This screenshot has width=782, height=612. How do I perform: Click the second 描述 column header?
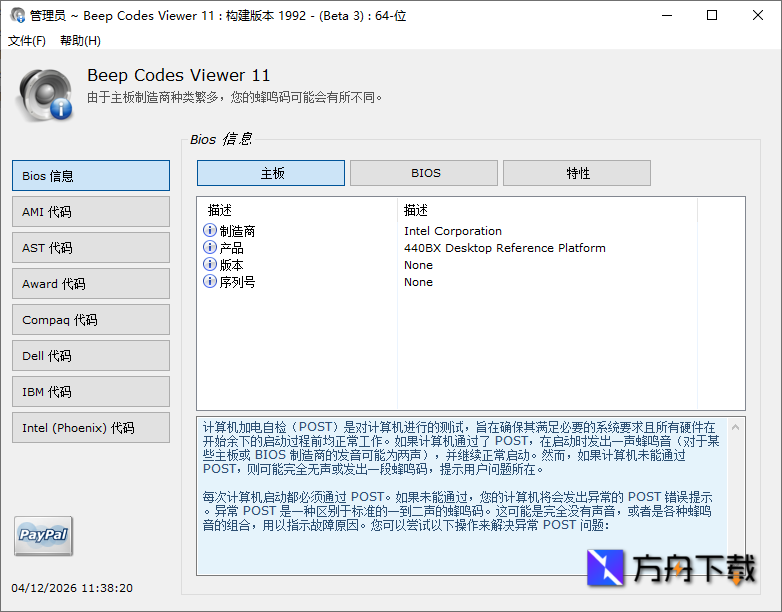[547, 210]
